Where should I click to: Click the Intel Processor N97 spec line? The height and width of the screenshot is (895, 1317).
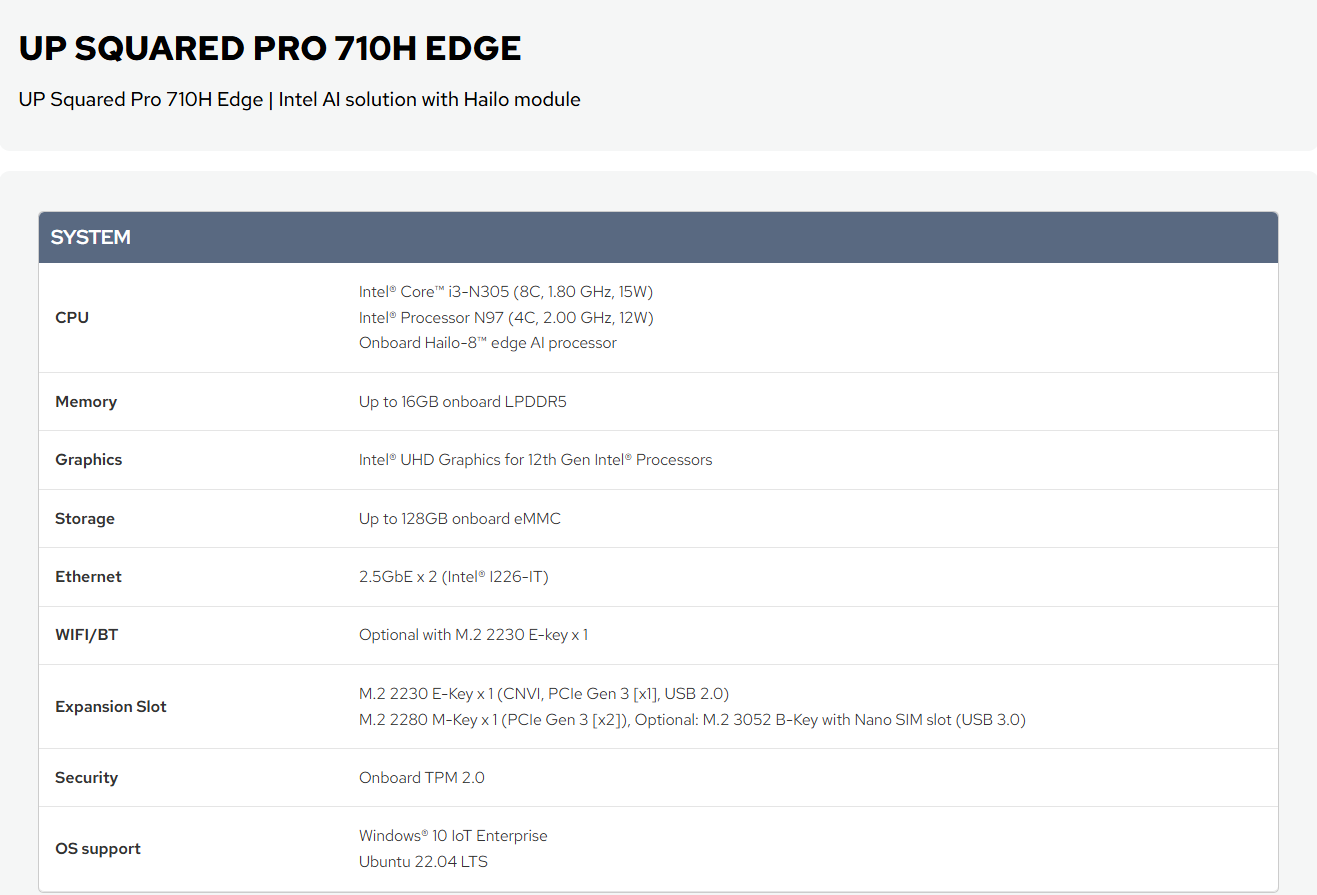click(x=506, y=317)
